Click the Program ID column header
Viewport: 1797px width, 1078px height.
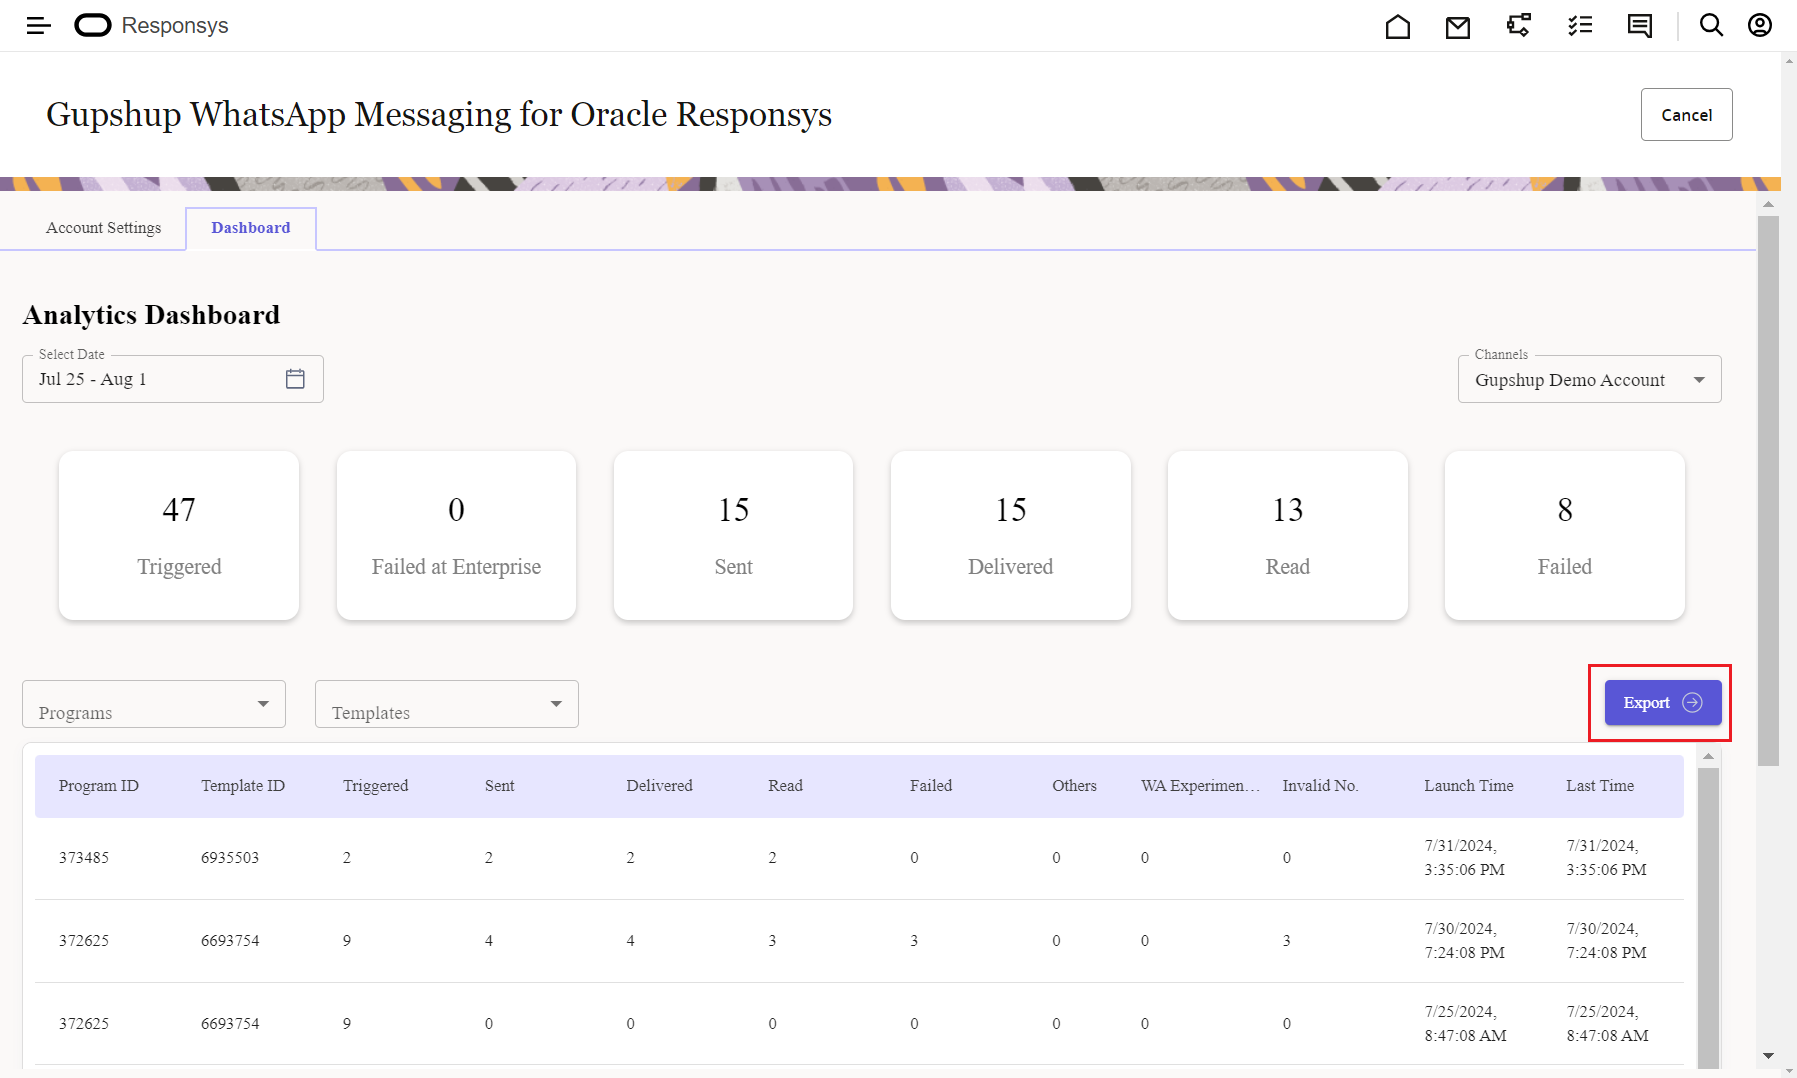[99, 786]
